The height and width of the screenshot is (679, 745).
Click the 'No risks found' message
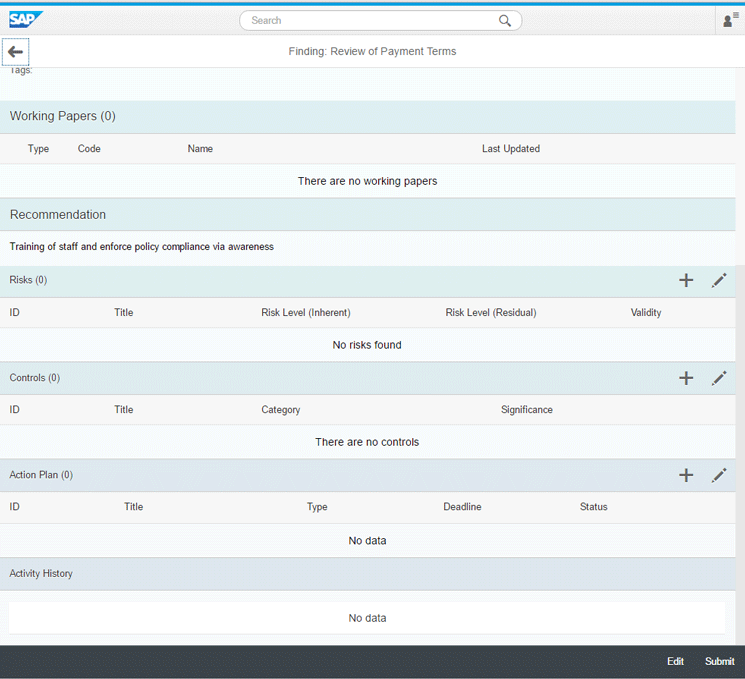coord(367,345)
